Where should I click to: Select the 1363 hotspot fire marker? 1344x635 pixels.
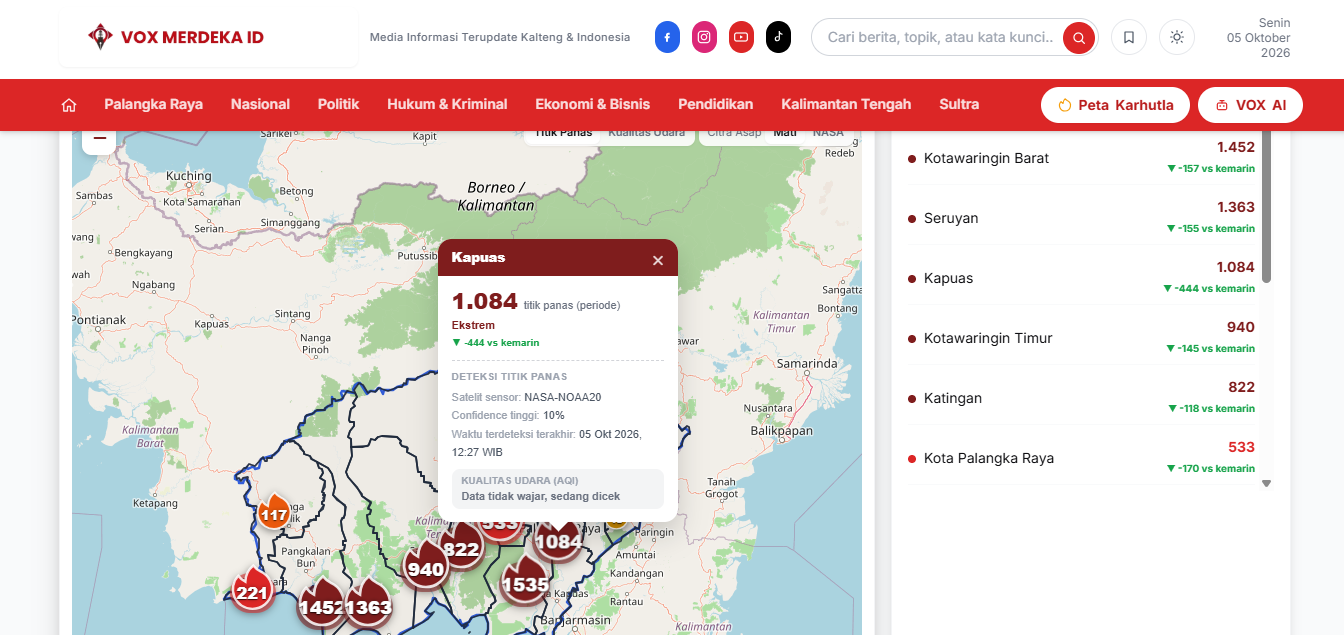(368, 604)
